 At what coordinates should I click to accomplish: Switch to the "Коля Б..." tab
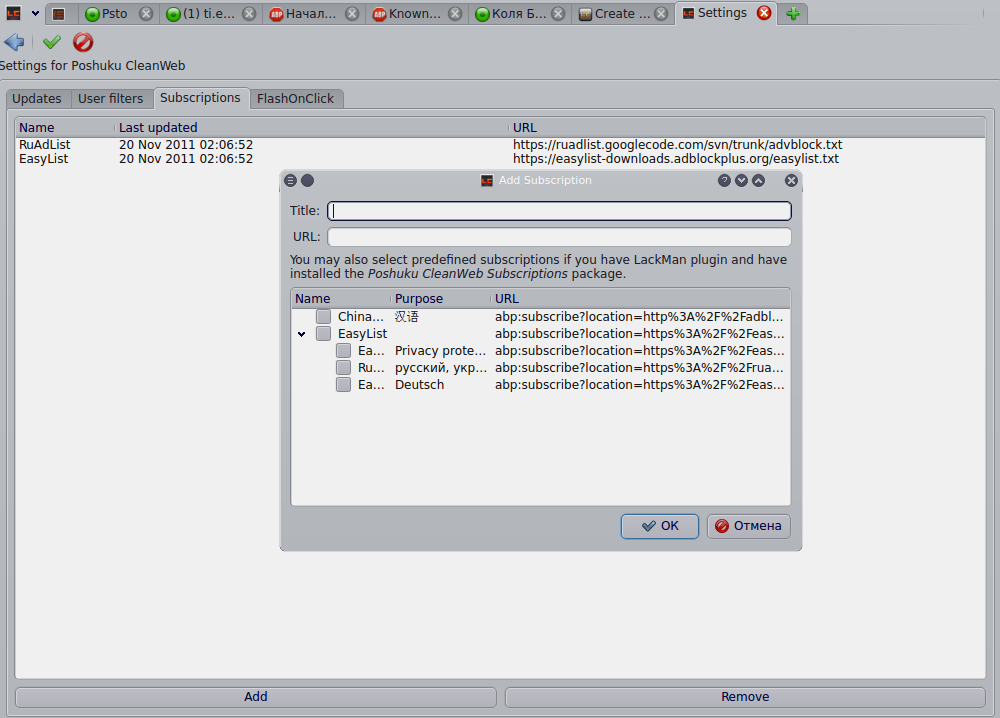point(511,13)
